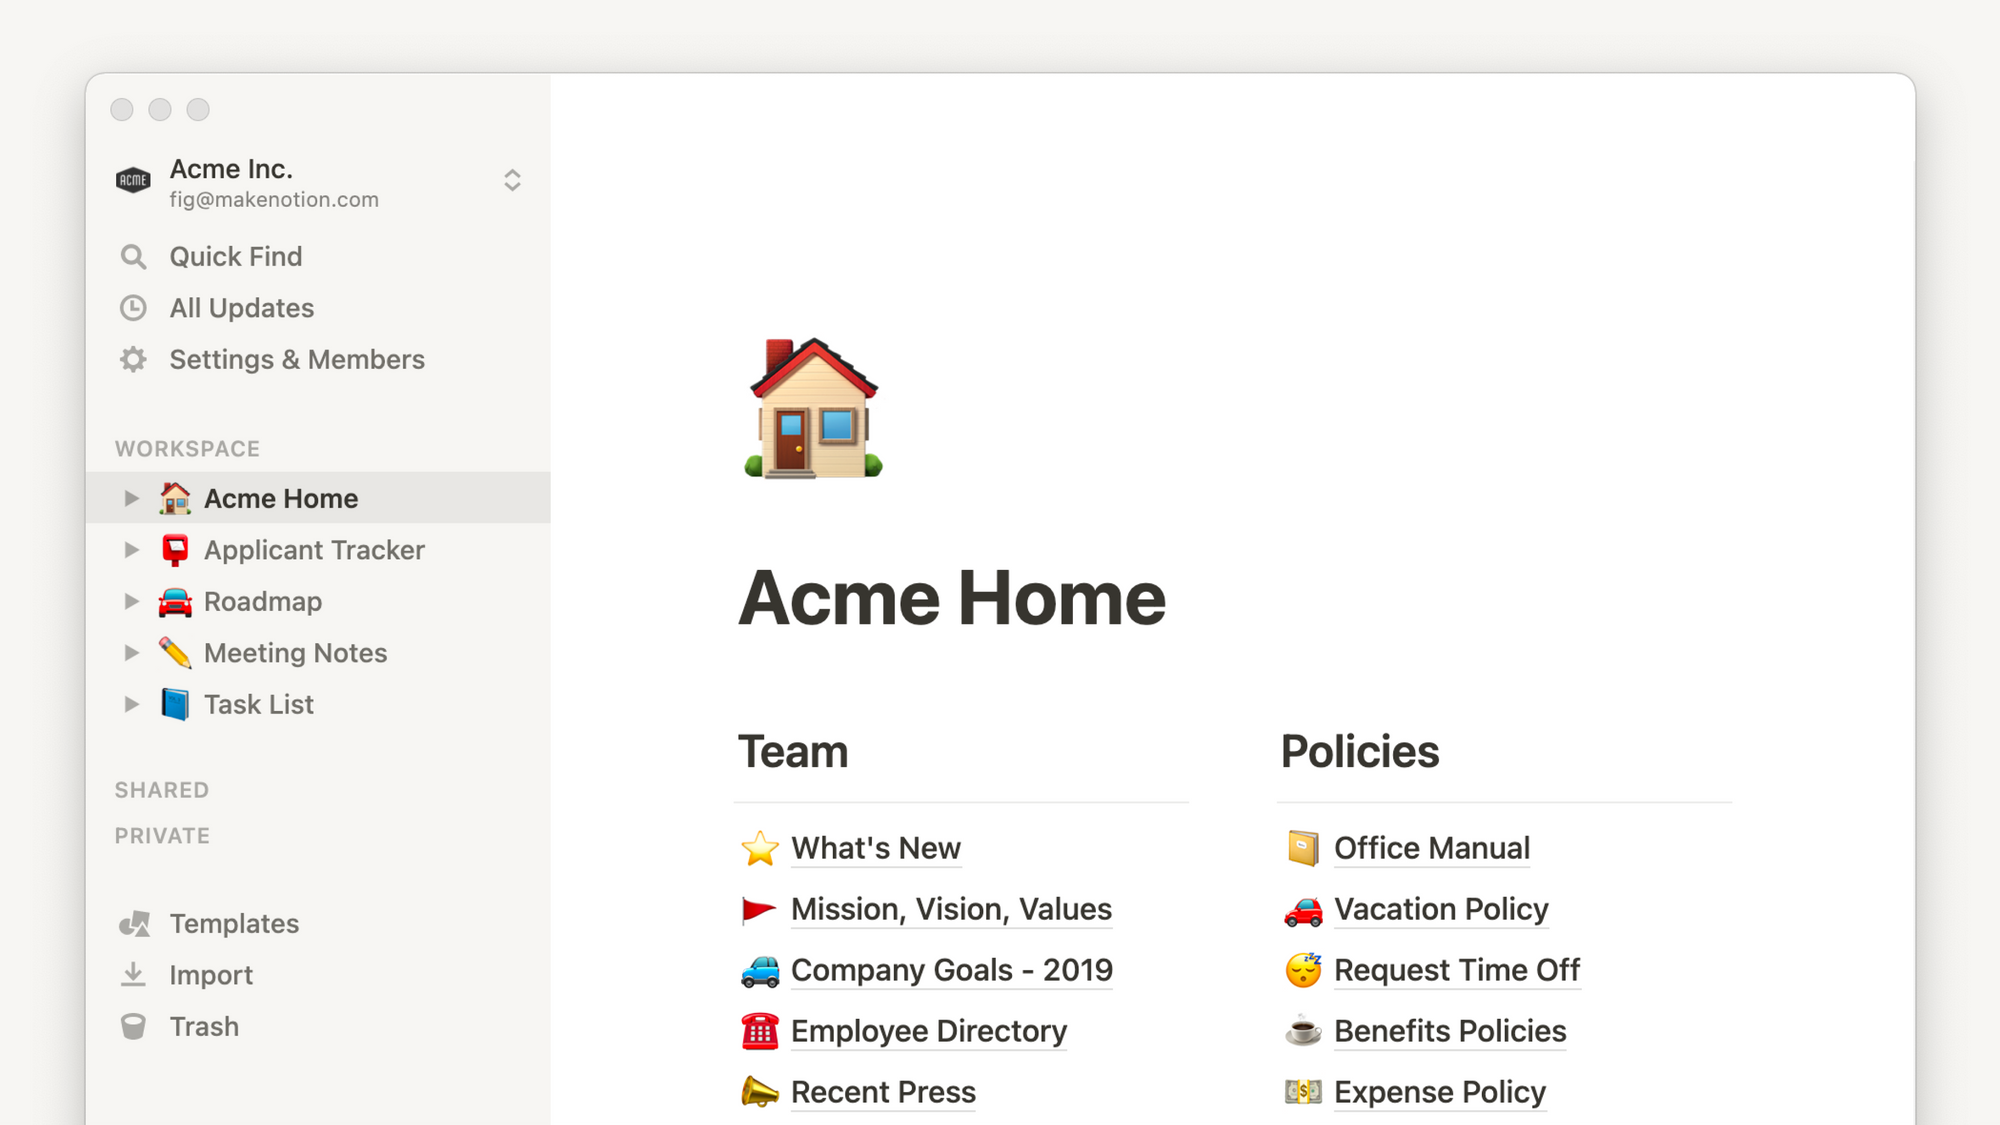Click the Settings & Members icon

[135, 359]
